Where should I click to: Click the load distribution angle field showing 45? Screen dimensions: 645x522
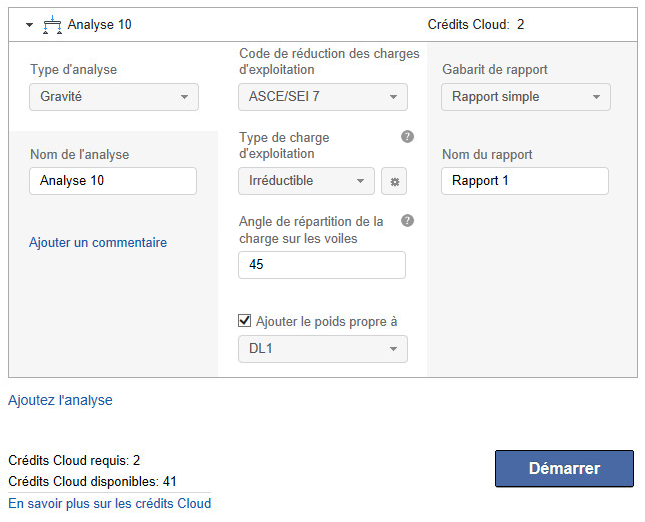pyautogui.click(x=322, y=265)
